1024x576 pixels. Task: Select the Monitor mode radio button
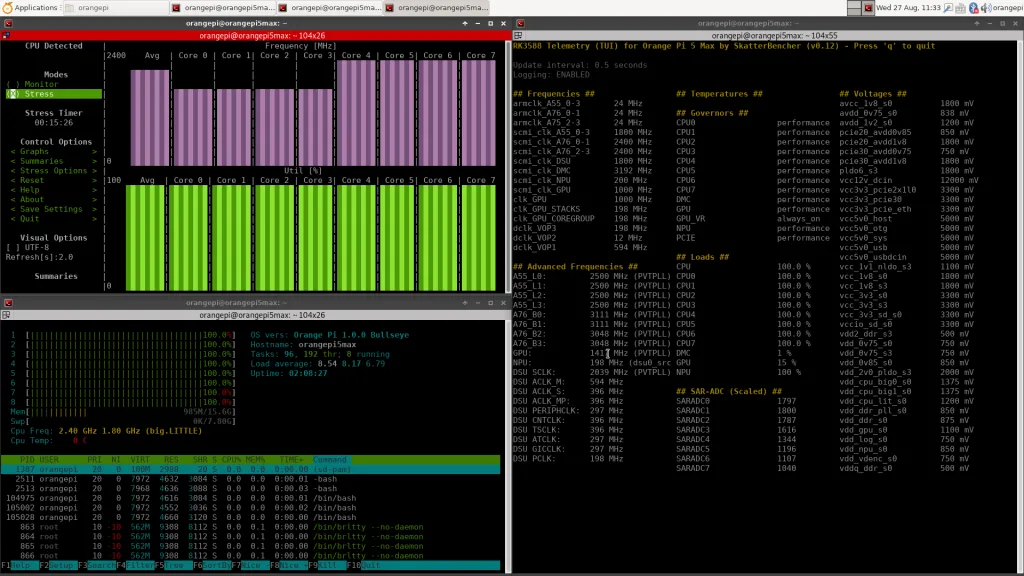pyautogui.click(x=12, y=84)
